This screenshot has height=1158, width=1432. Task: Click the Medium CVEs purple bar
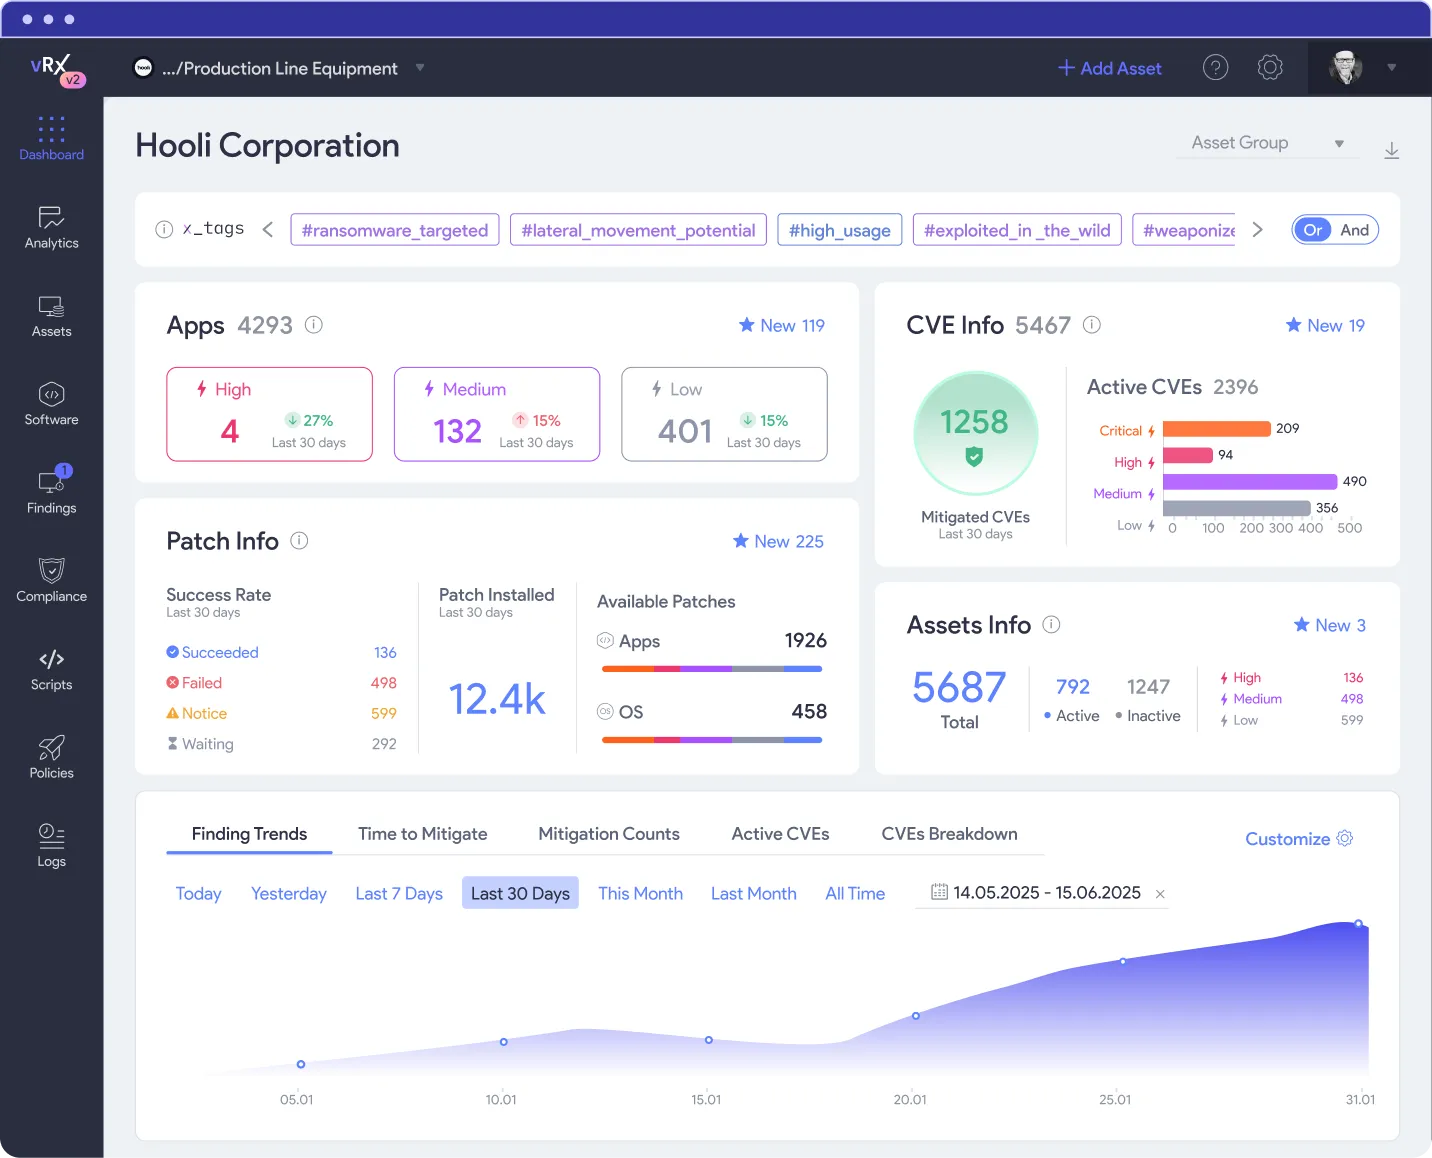(x=1250, y=482)
